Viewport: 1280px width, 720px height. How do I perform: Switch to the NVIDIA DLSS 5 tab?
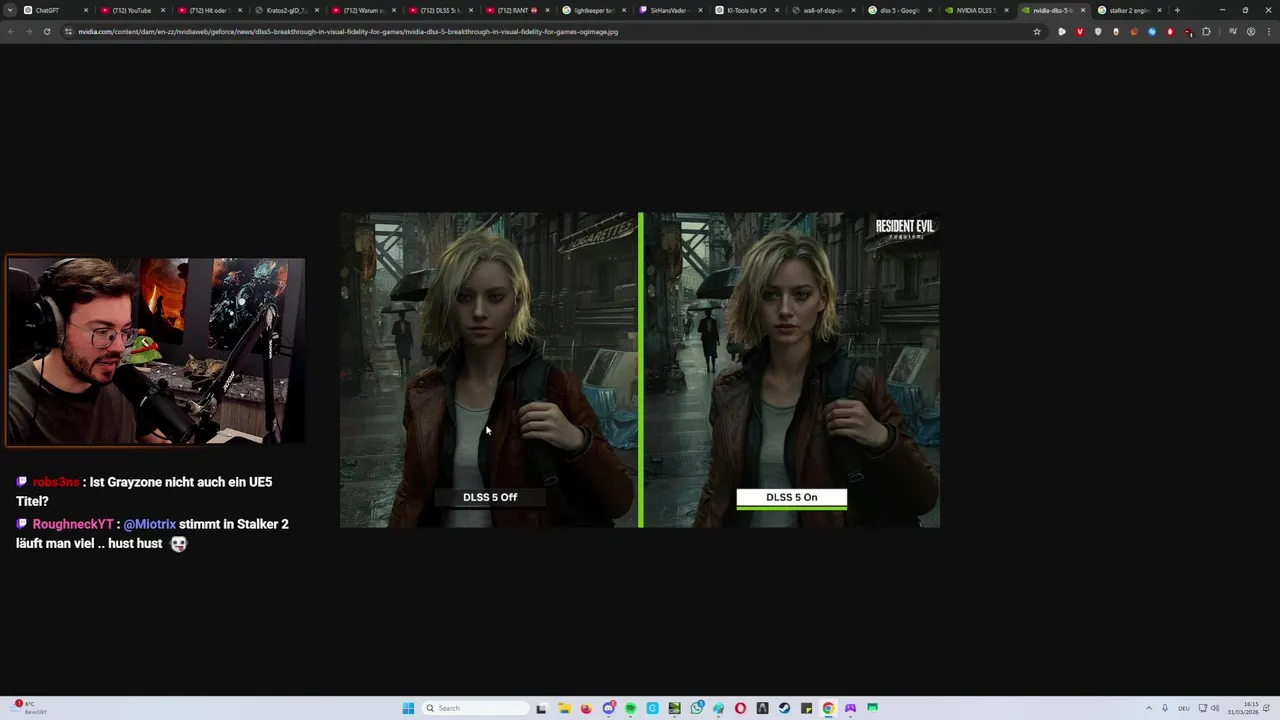coord(974,10)
